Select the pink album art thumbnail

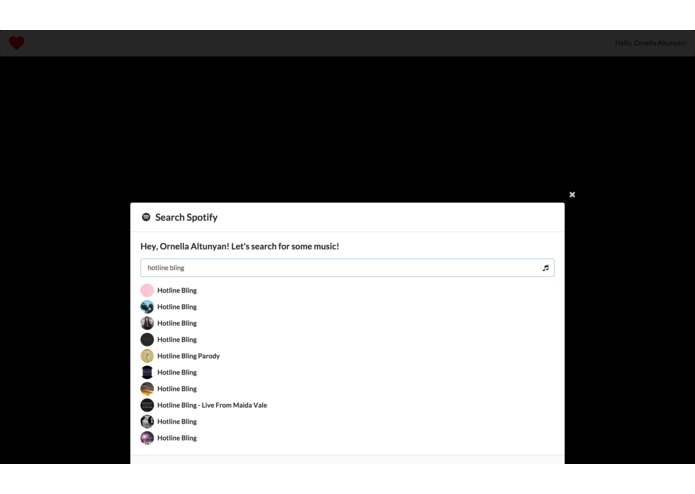147,290
